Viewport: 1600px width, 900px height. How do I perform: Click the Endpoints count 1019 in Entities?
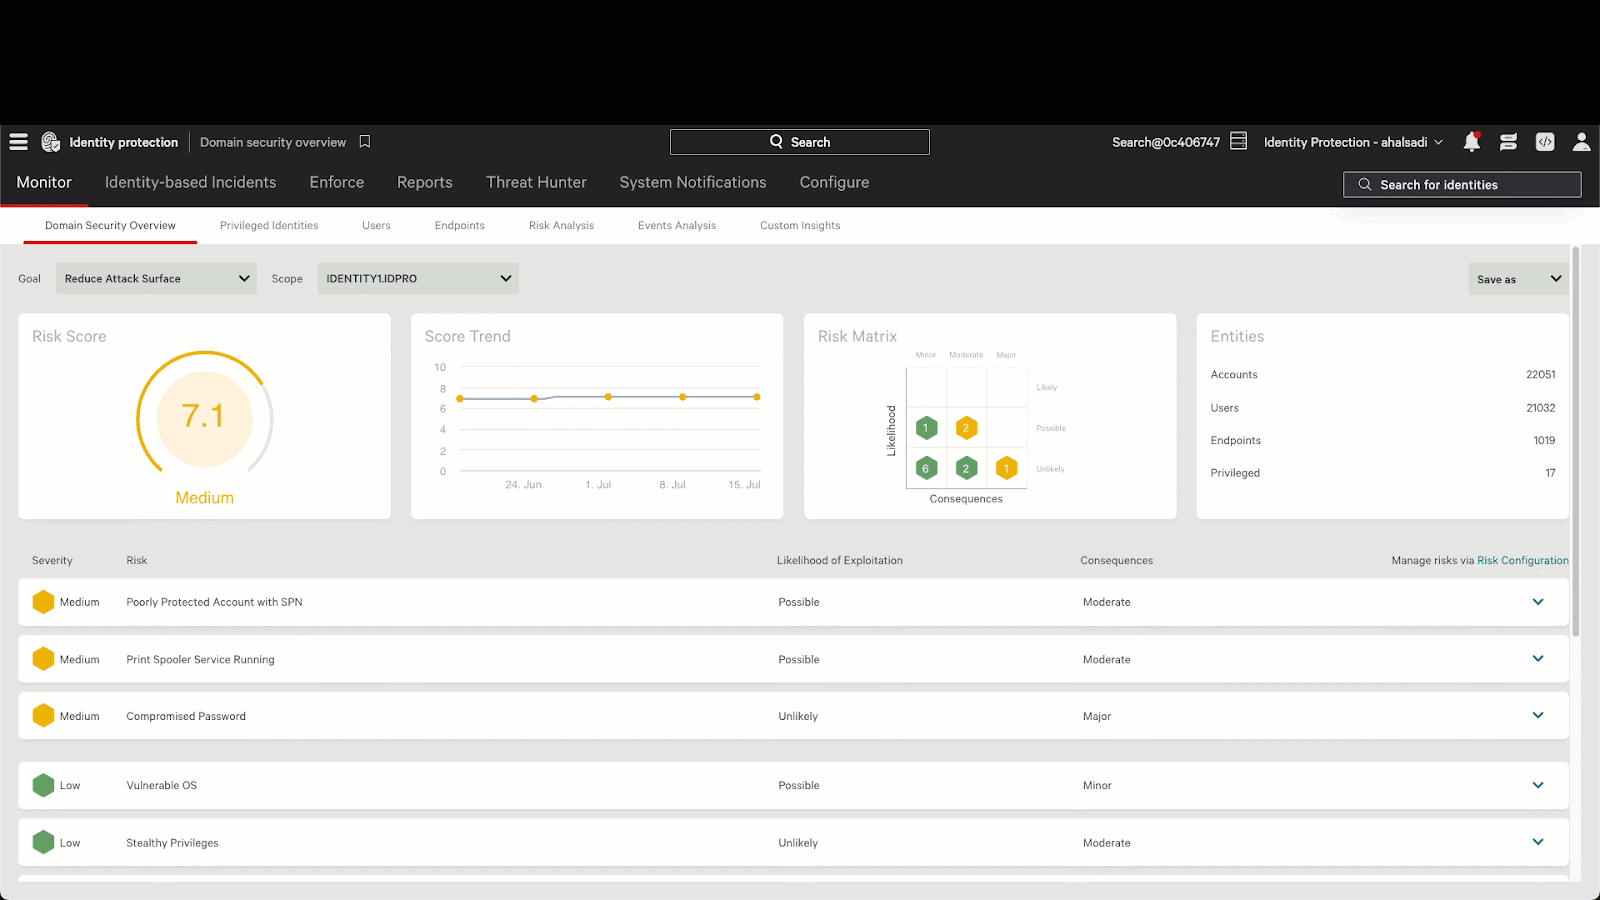click(1544, 440)
